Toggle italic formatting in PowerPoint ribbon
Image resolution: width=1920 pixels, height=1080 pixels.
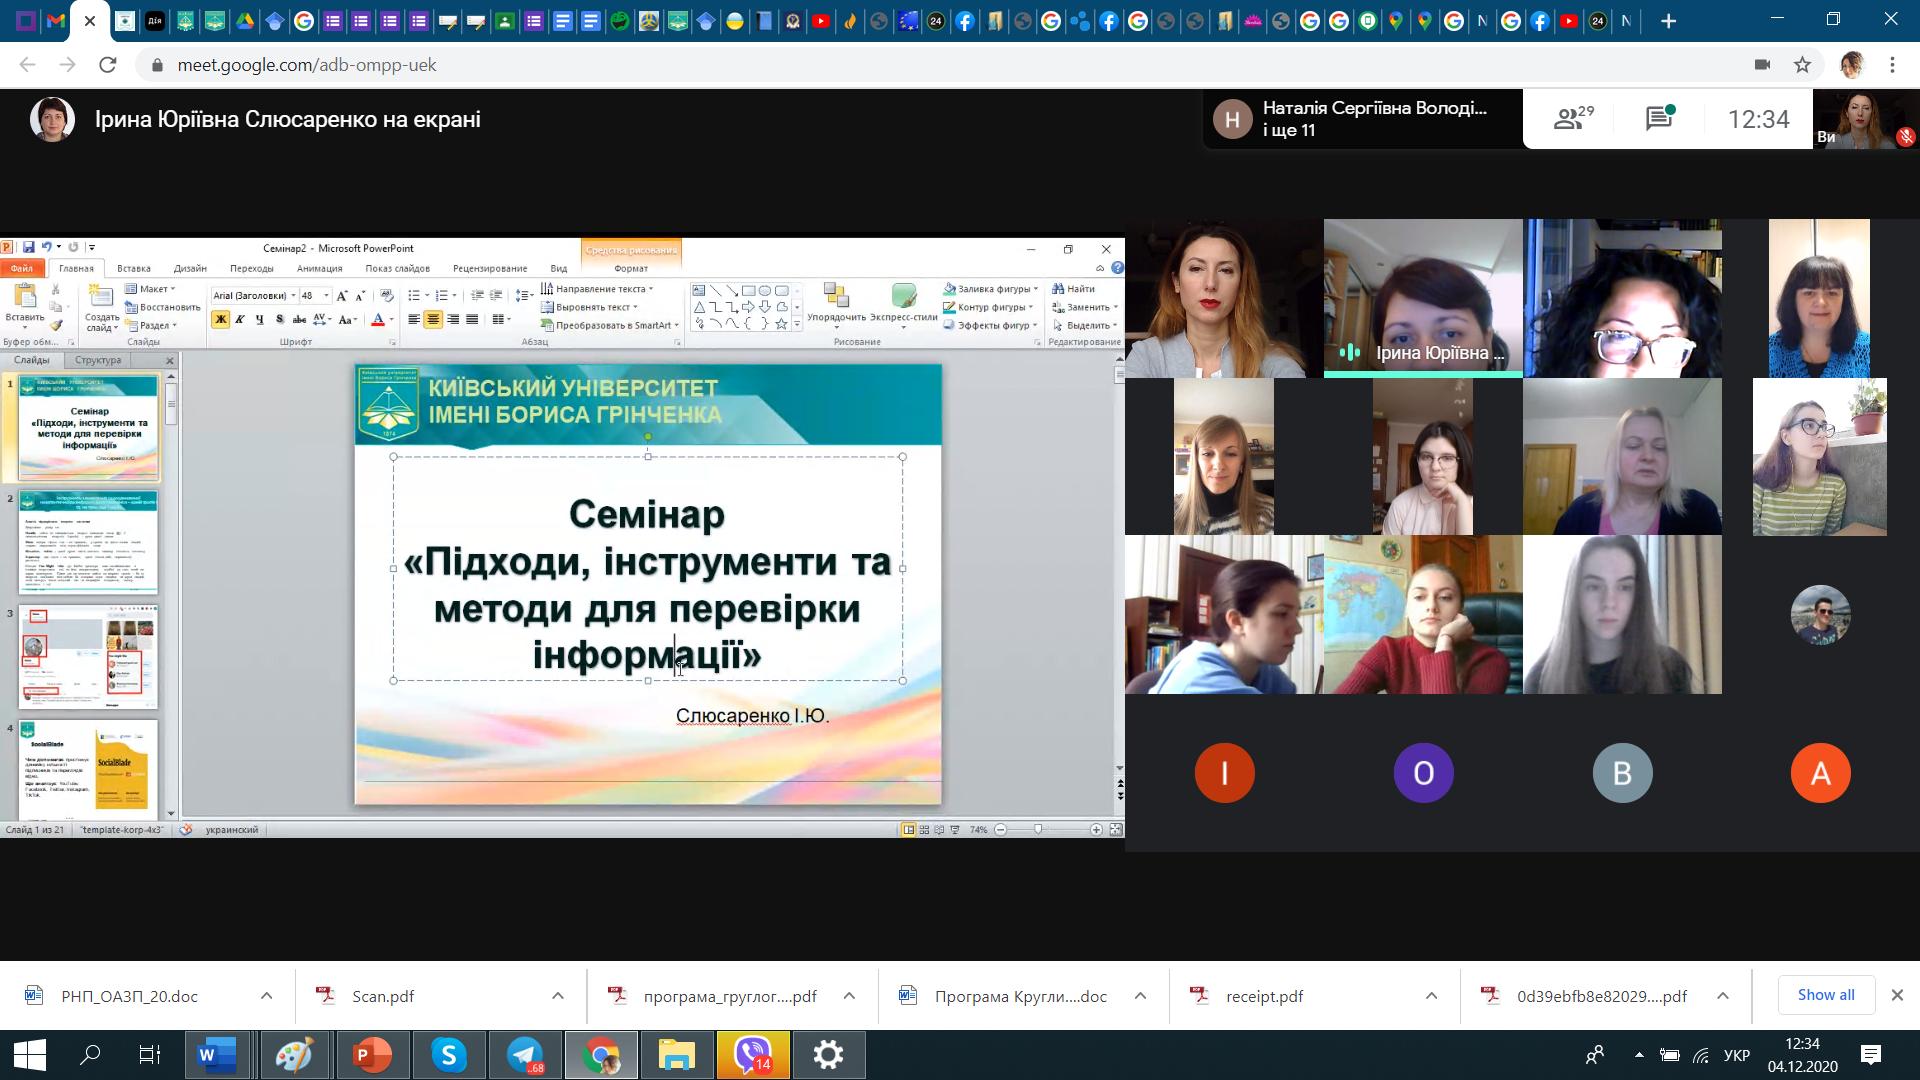tap(240, 320)
